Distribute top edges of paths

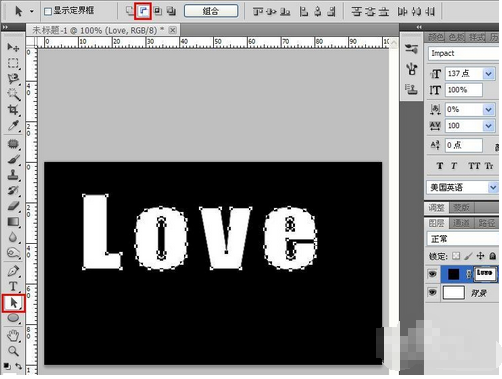[356, 12]
